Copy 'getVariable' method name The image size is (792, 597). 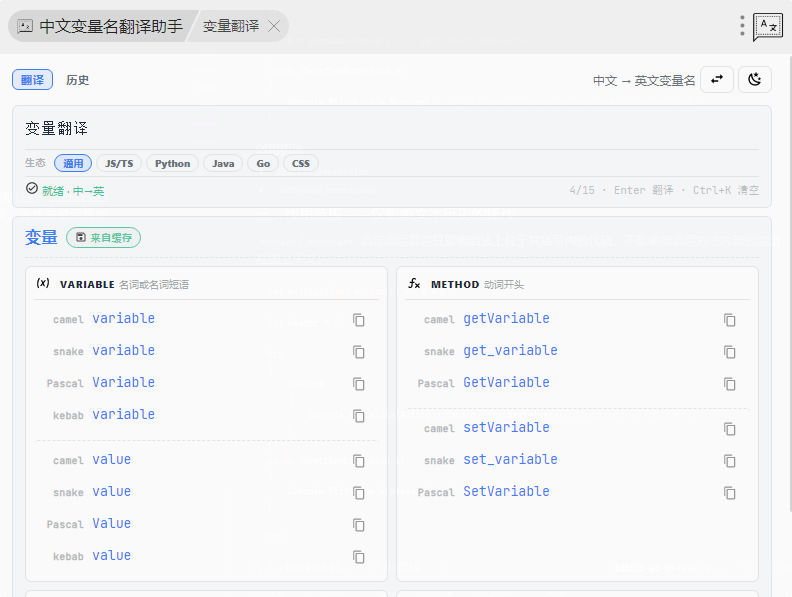click(729, 320)
